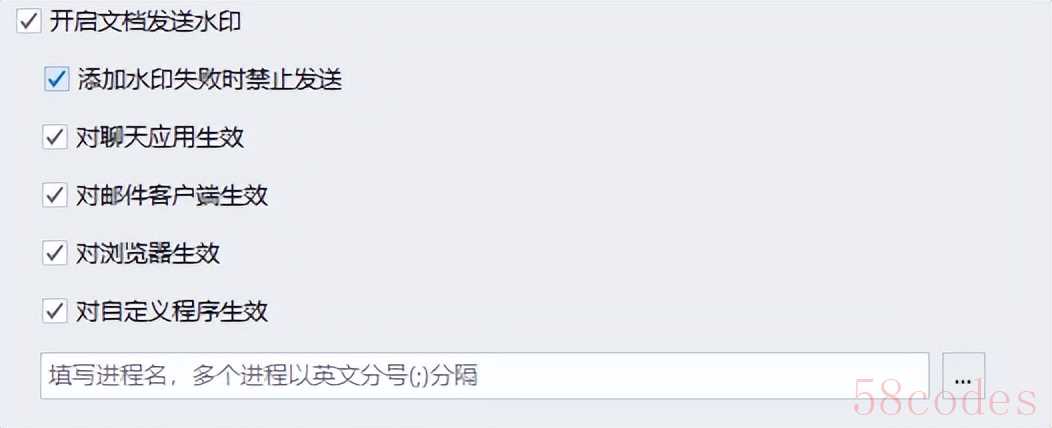Click the 对浏览器生效 label text
This screenshot has height=428, width=1052.
pos(148,253)
